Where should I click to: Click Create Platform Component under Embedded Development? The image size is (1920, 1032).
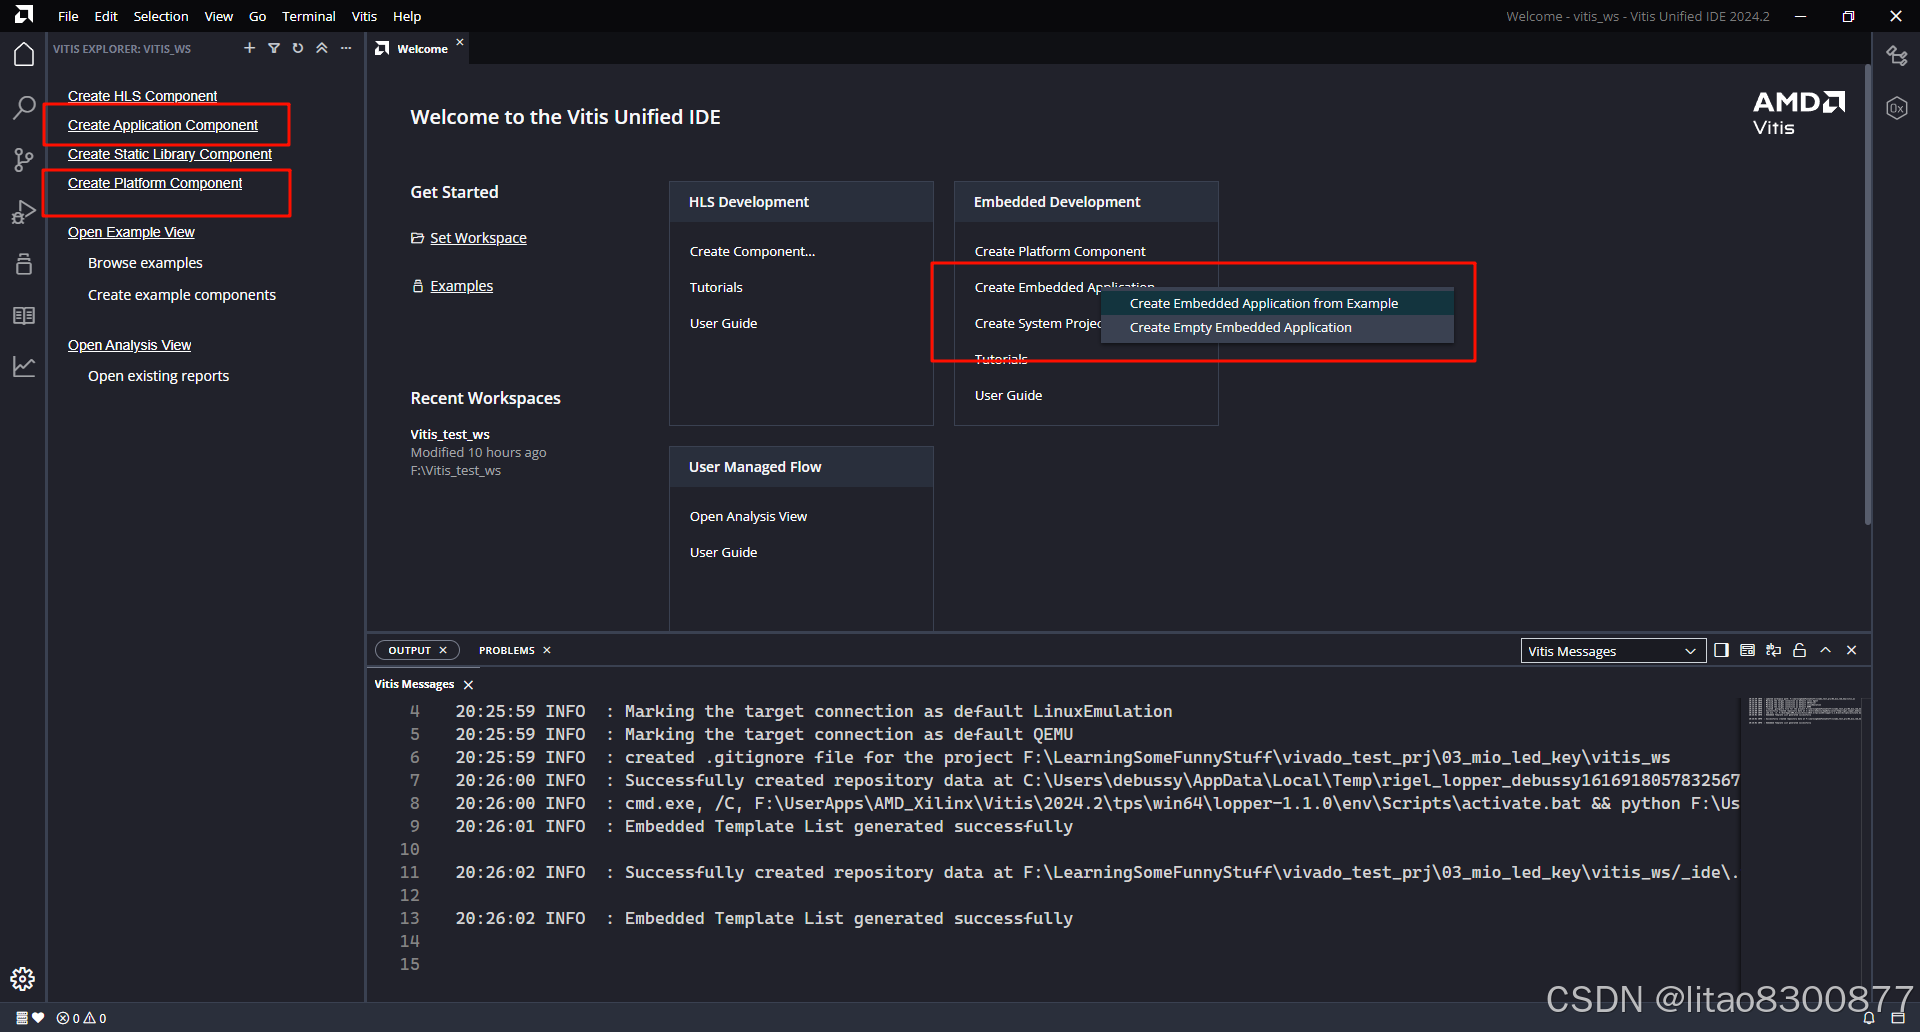pyautogui.click(x=1060, y=251)
